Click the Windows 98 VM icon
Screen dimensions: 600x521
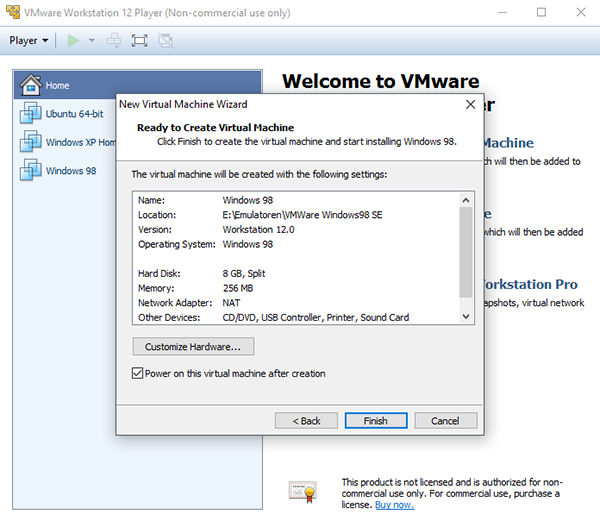30,170
